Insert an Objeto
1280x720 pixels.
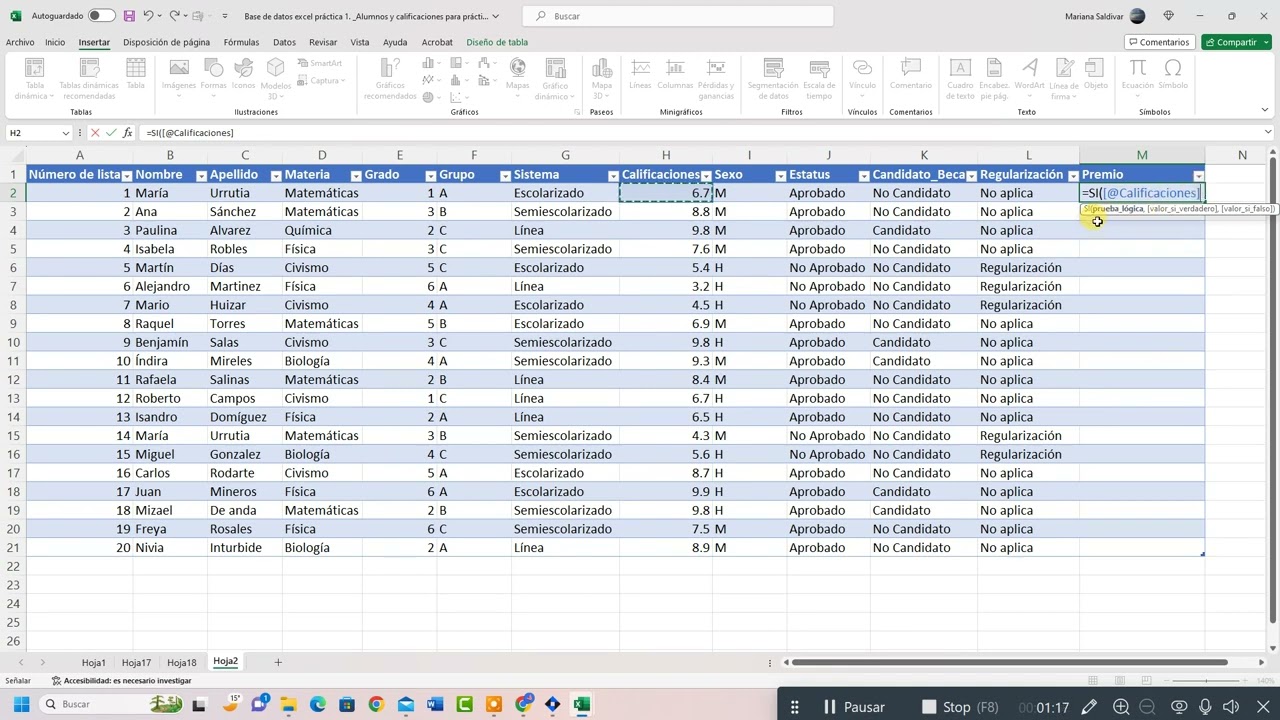(1096, 74)
